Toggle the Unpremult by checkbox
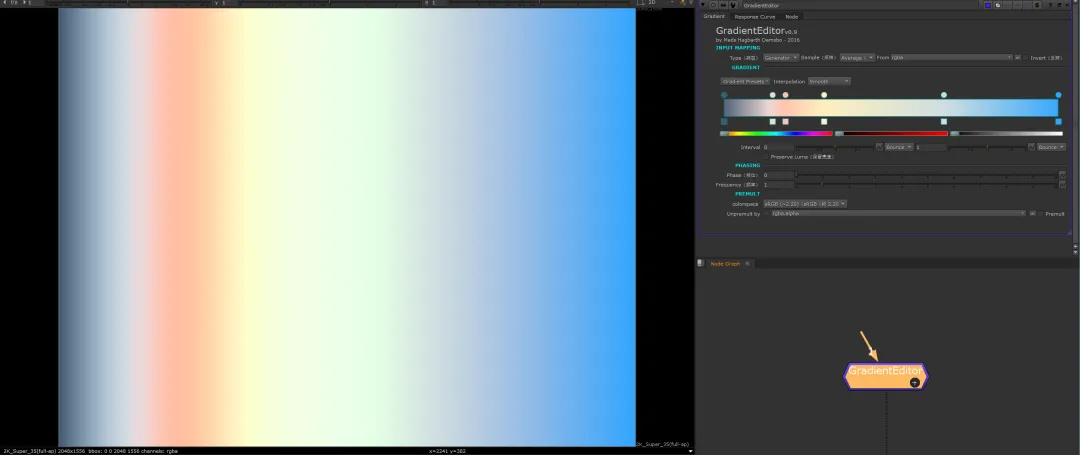Viewport: 1080px width, 455px height. (x=767, y=213)
